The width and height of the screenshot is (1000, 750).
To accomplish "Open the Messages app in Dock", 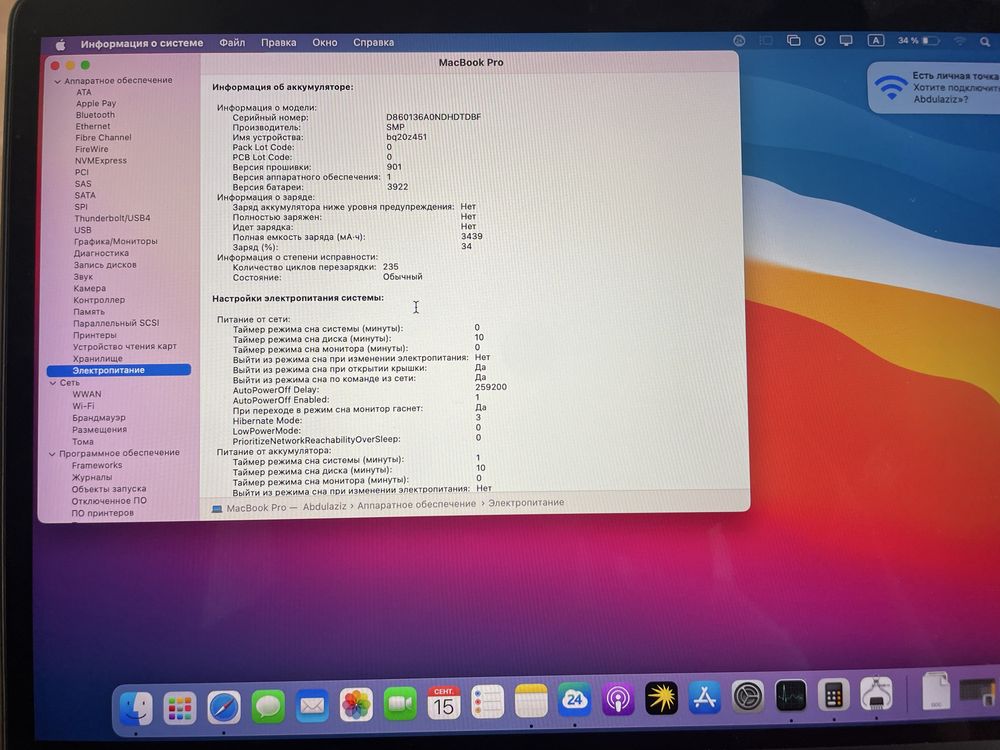I will pos(268,707).
